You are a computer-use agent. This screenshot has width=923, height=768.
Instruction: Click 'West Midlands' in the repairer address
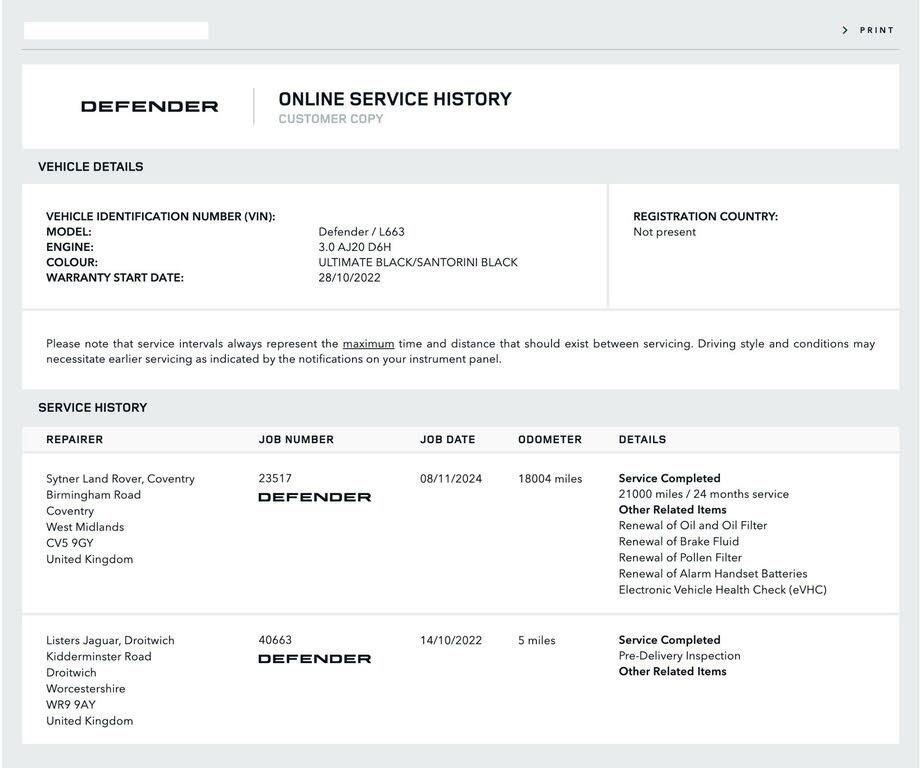[x=85, y=527]
